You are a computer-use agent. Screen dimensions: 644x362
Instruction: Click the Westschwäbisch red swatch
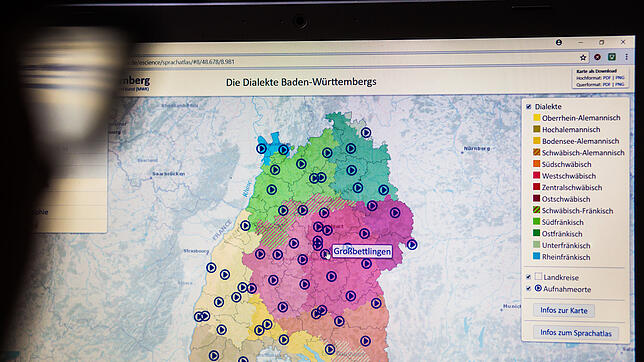coord(536,175)
